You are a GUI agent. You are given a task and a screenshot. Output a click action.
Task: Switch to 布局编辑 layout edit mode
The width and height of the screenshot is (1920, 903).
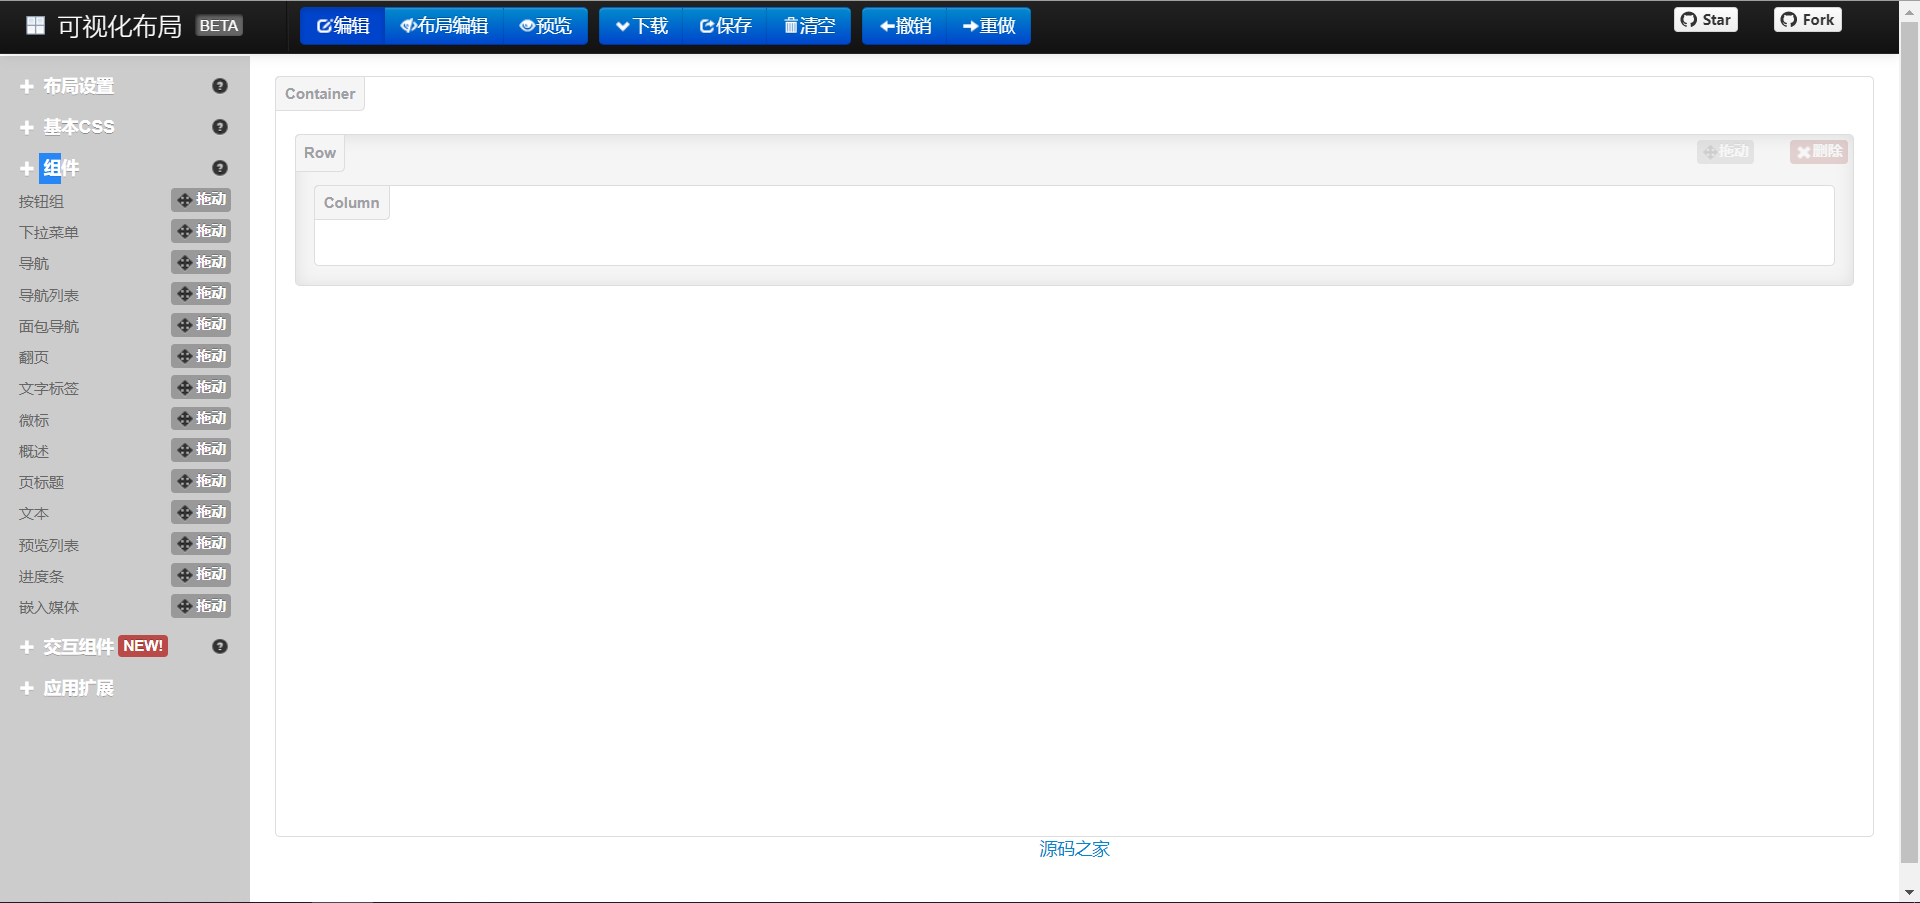(x=444, y=26)
